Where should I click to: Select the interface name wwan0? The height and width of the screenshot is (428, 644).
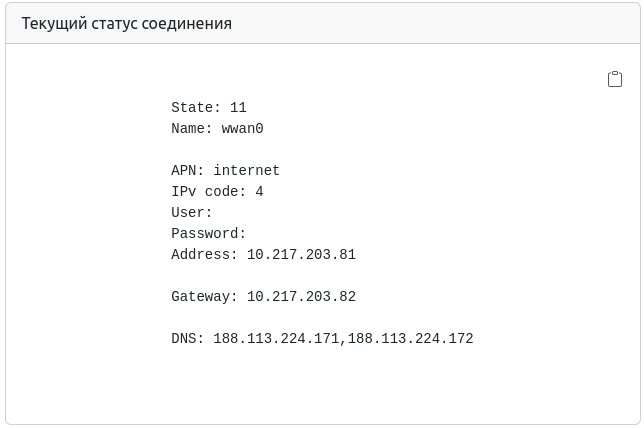tap(242, 129)
